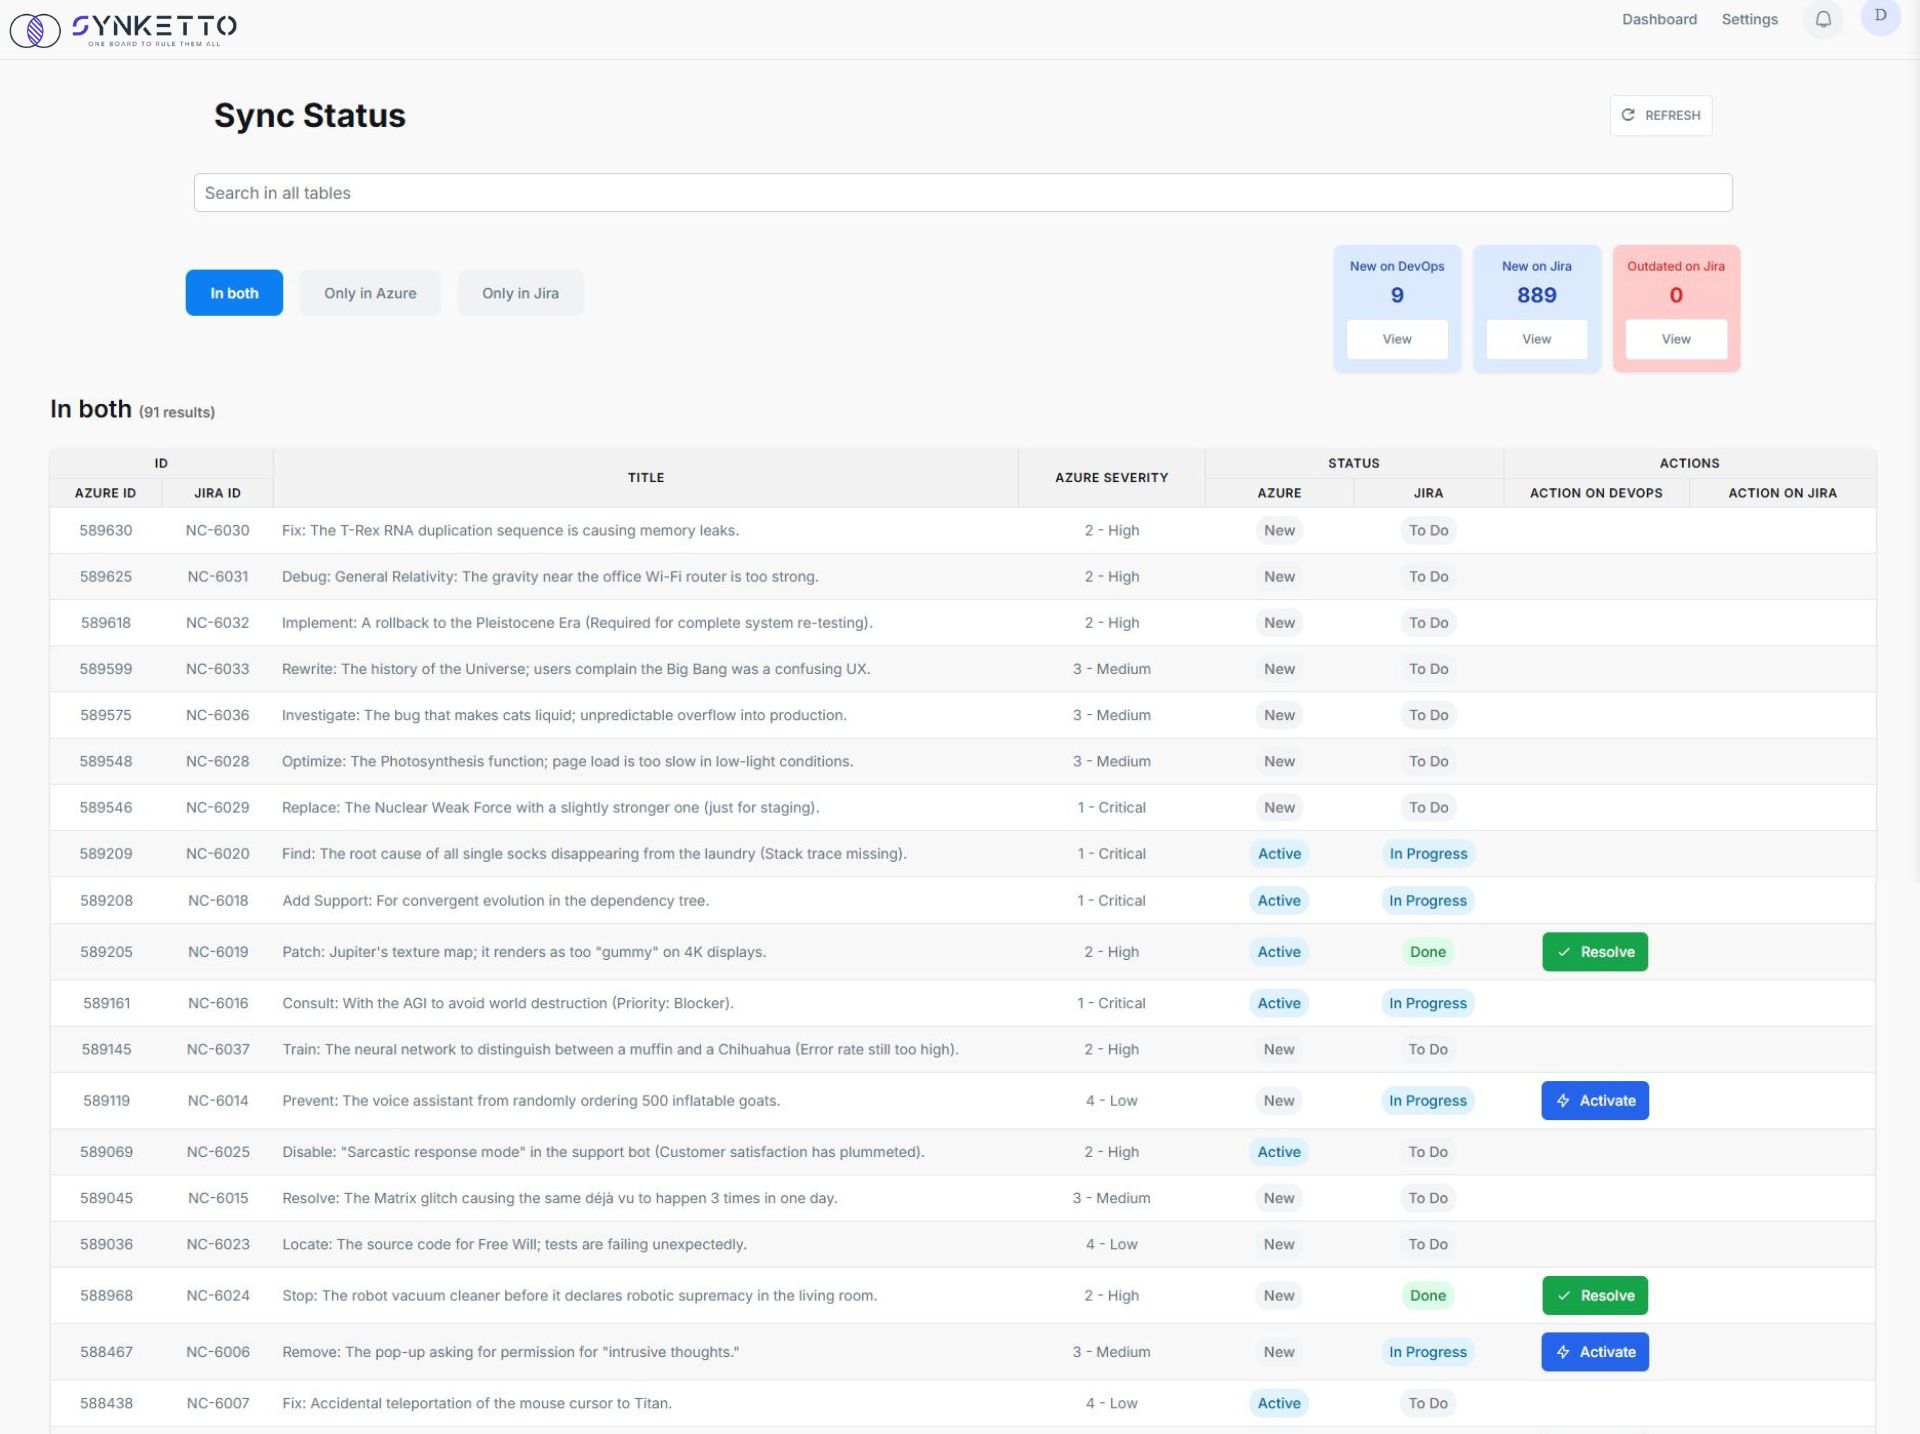Click Azure ID 589630 cell

[106, 530]
